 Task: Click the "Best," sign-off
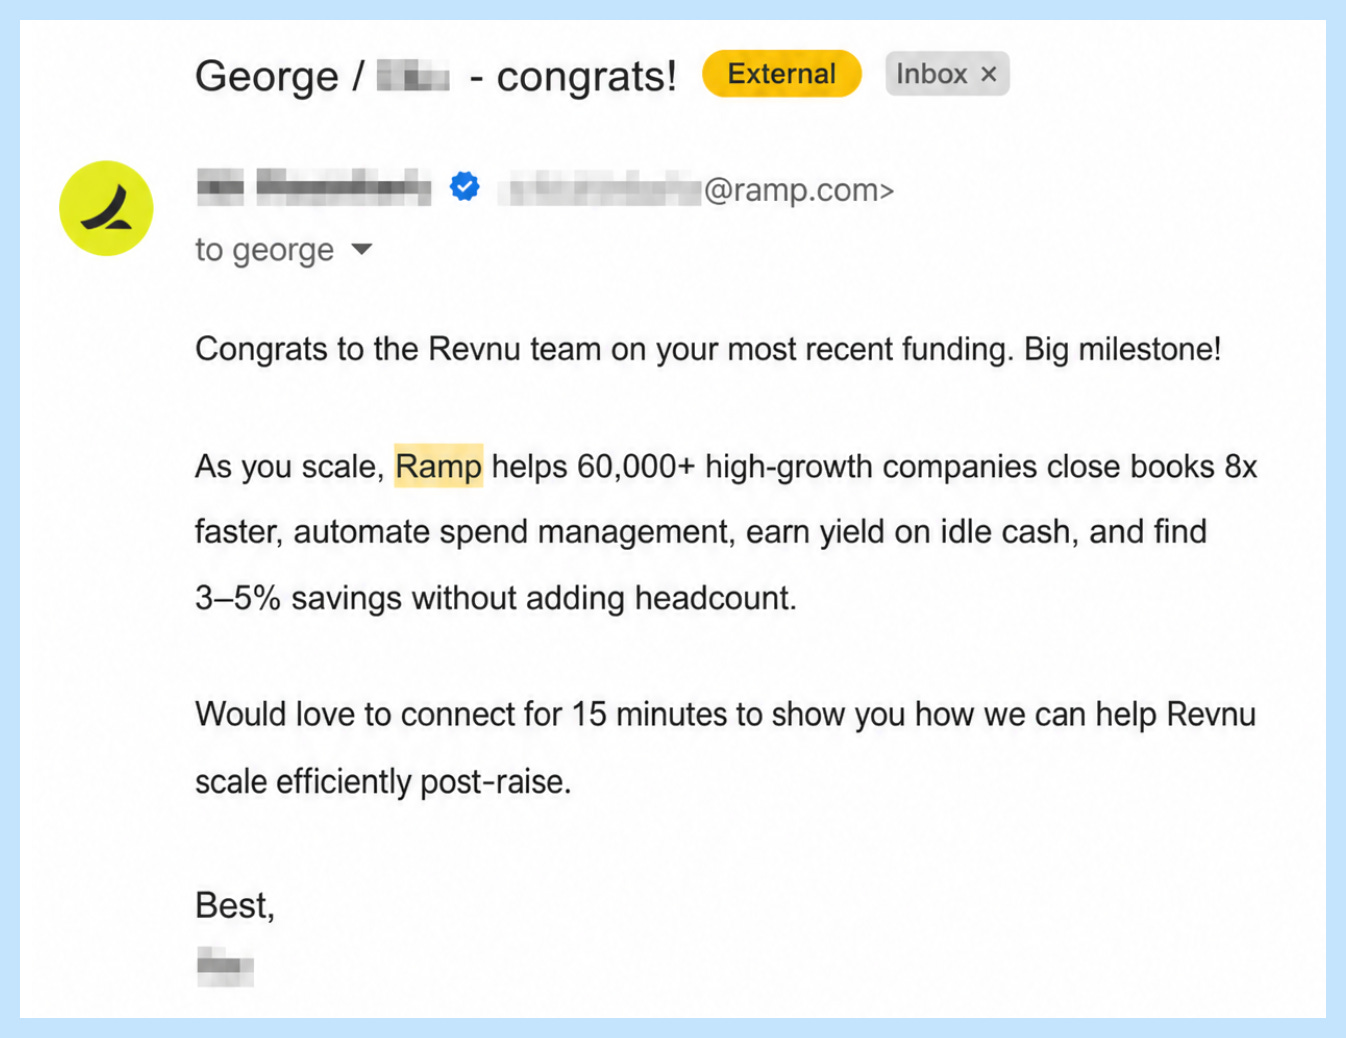pyautogui.click(x=234, y=905)
